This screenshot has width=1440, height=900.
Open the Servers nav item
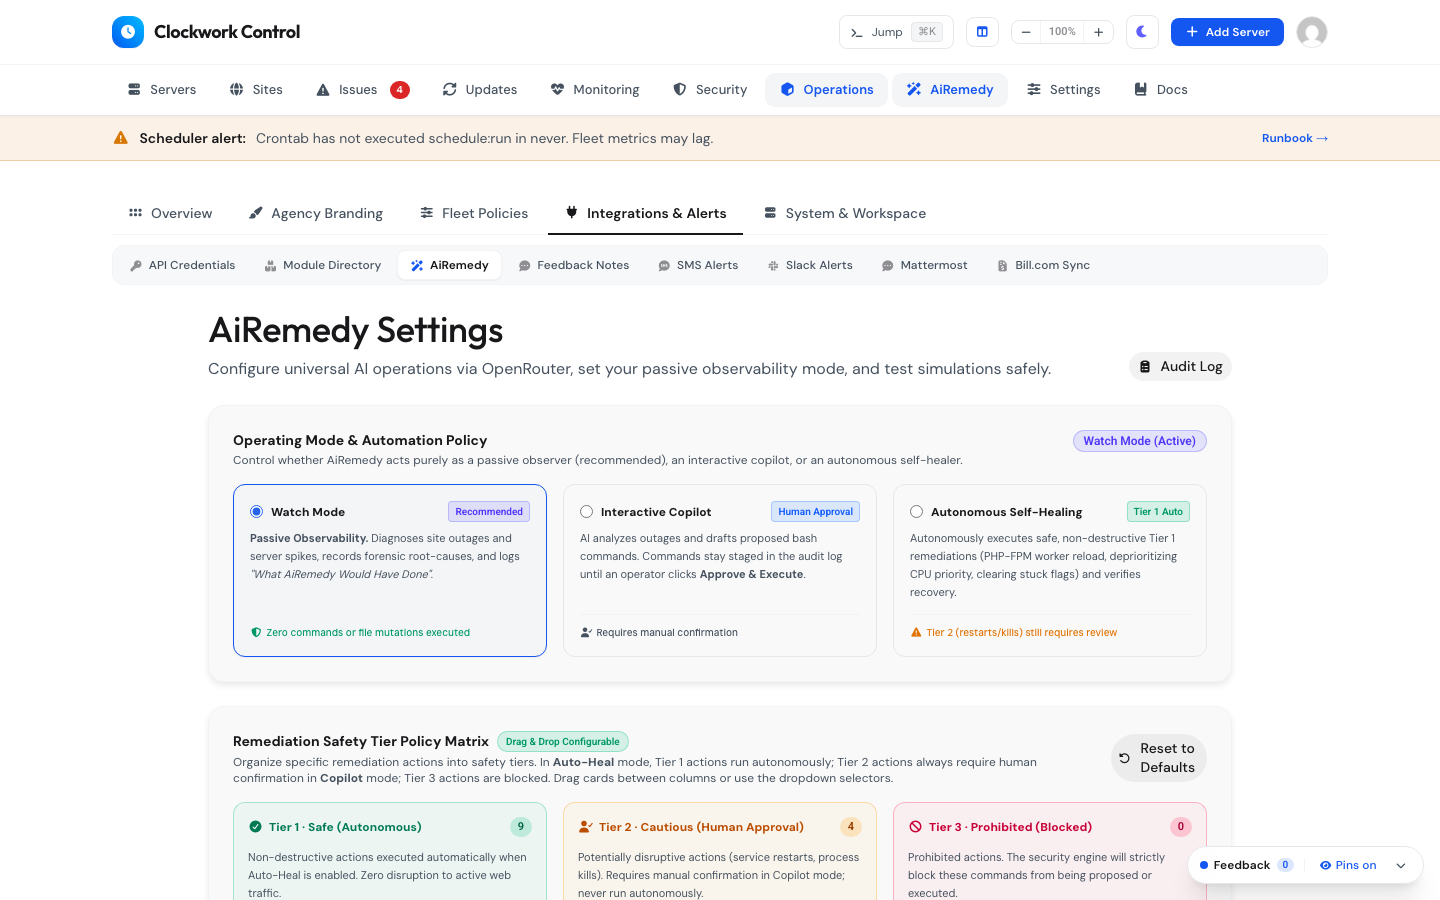tap(162, 90)
